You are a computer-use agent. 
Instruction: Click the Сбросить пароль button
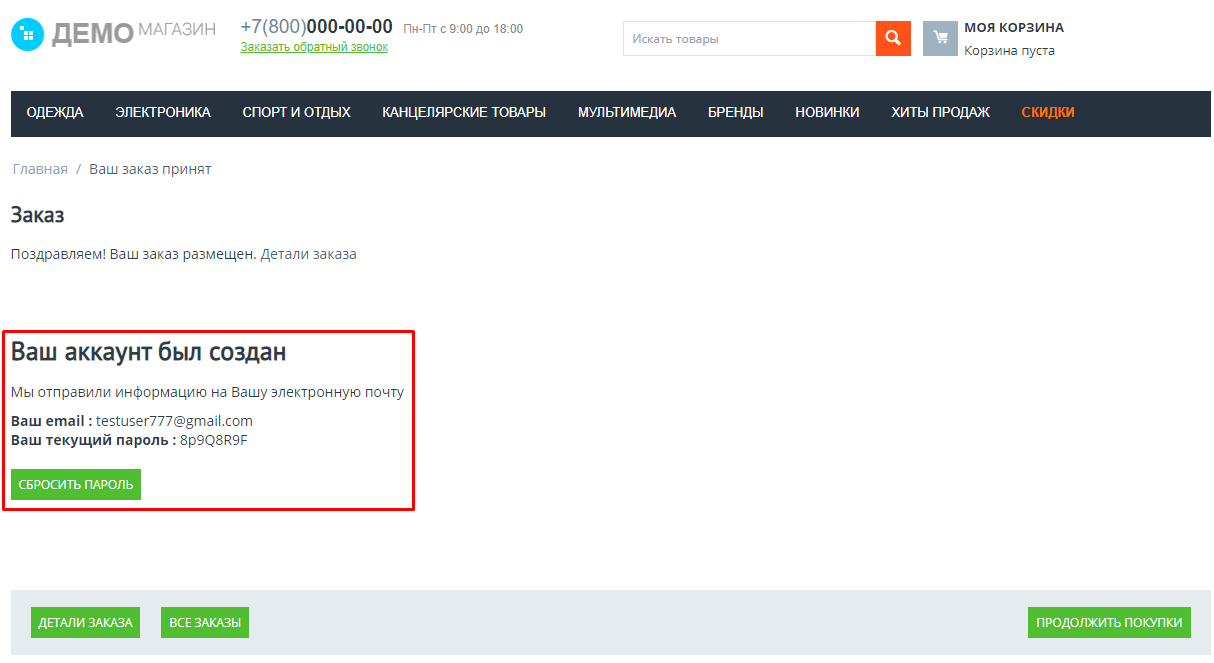(x=76, y=484)
